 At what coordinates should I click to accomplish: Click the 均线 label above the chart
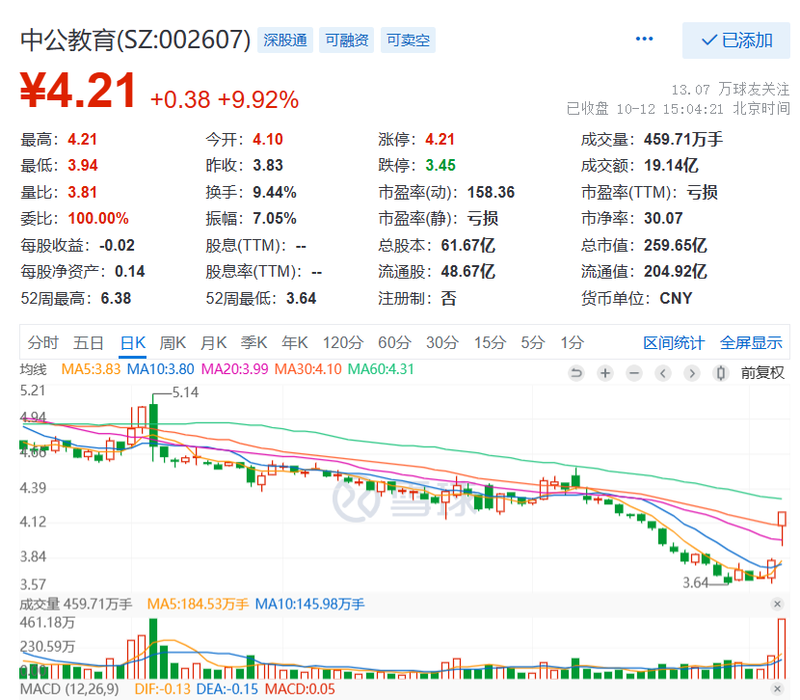[33, 369]
